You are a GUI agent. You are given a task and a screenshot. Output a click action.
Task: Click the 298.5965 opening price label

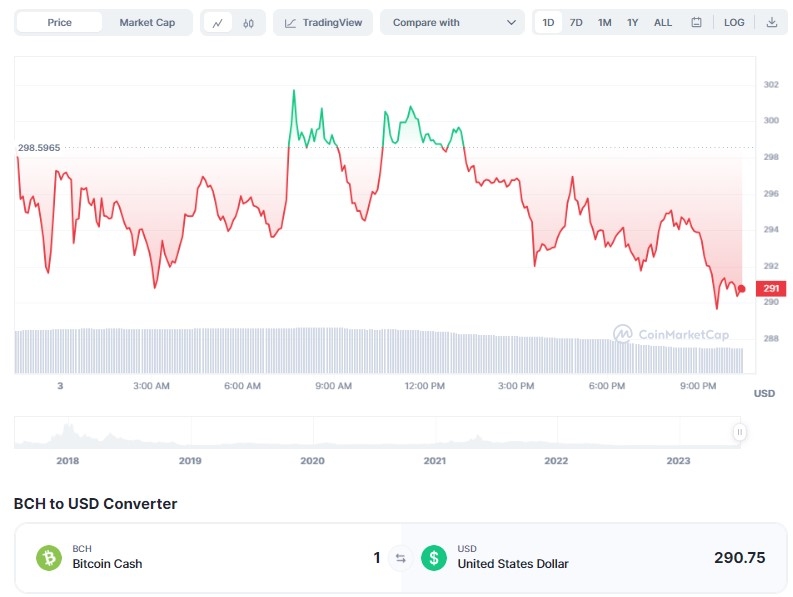pyautogui.click(x=39, y=148)
